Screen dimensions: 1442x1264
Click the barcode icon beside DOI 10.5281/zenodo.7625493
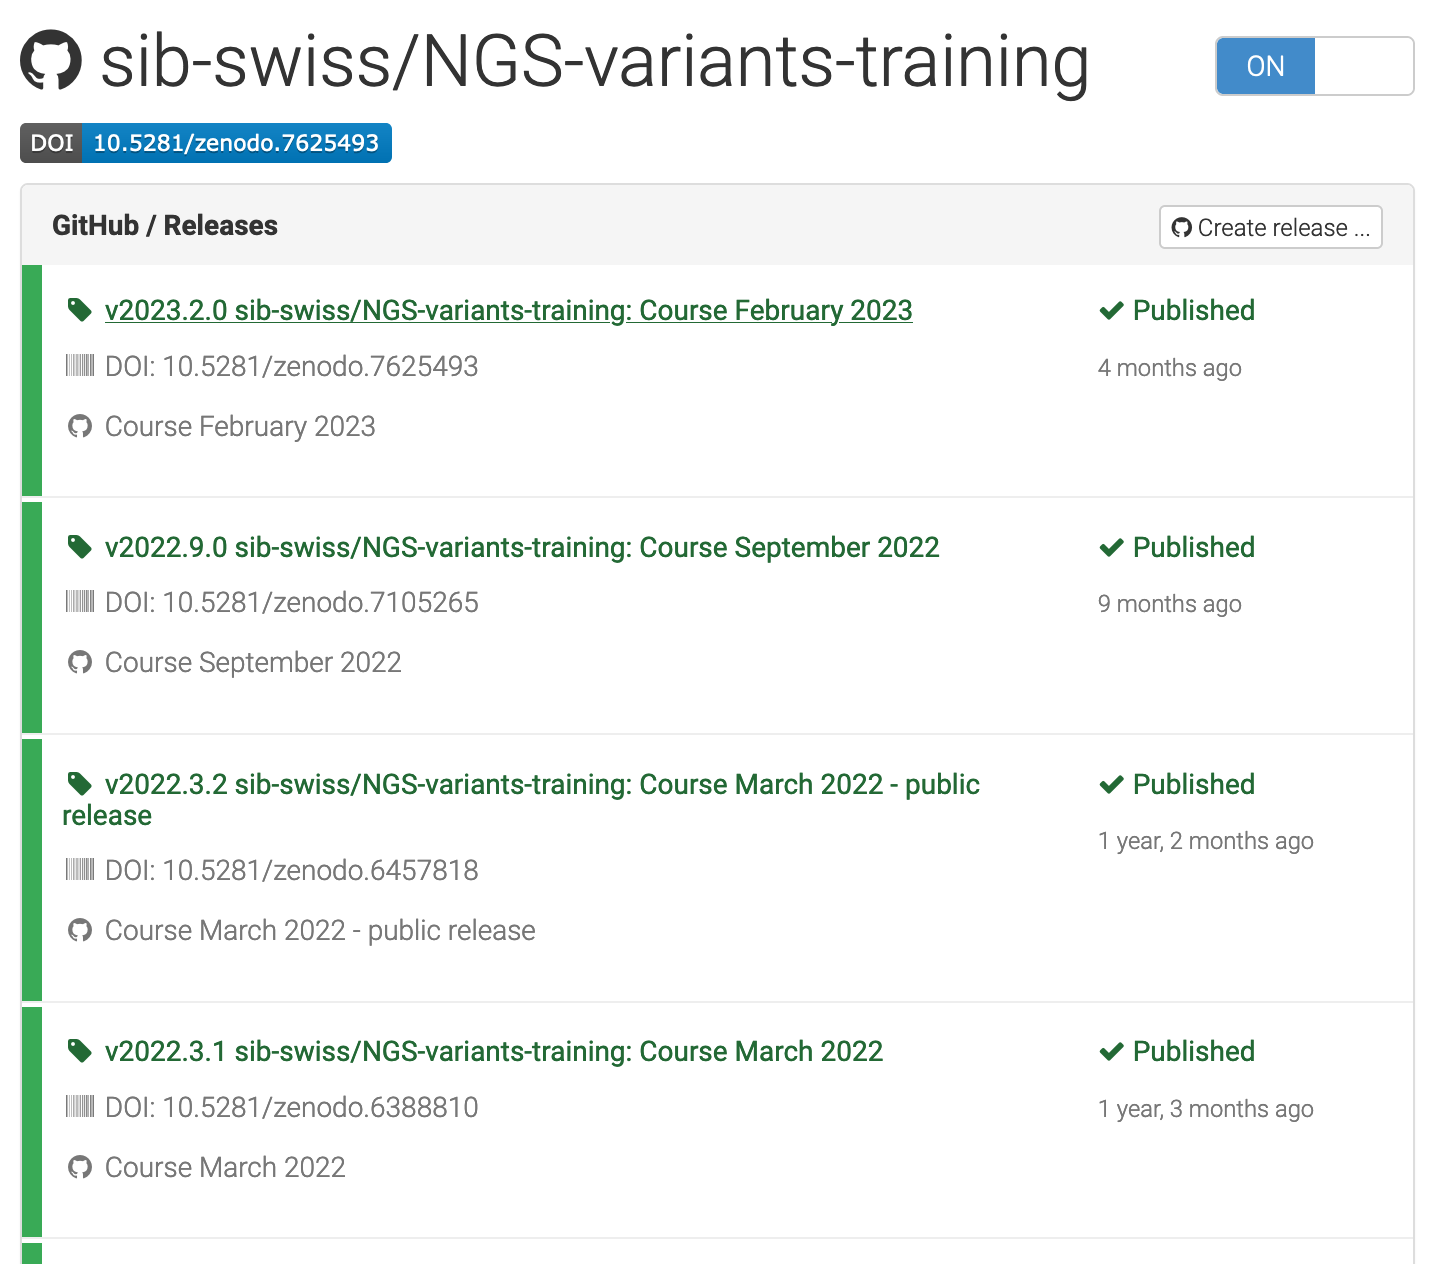(x=80, y=366)
